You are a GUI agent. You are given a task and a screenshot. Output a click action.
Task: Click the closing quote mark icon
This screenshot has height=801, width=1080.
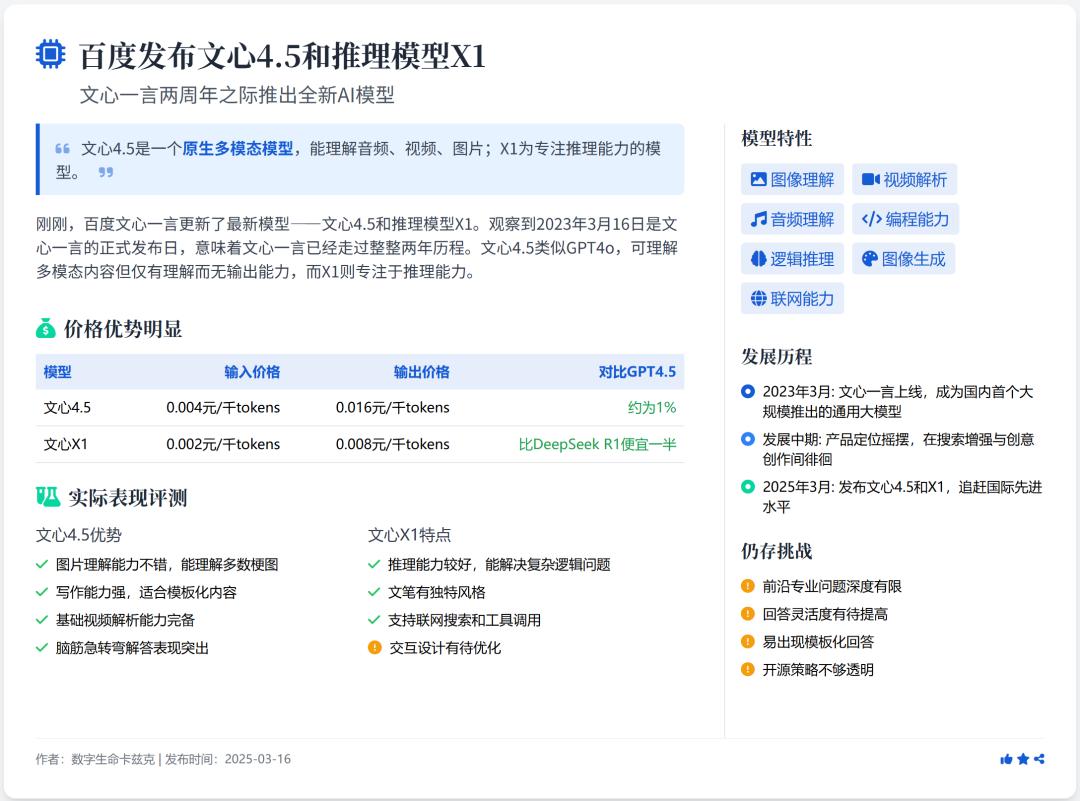click(x=105, y=172)
